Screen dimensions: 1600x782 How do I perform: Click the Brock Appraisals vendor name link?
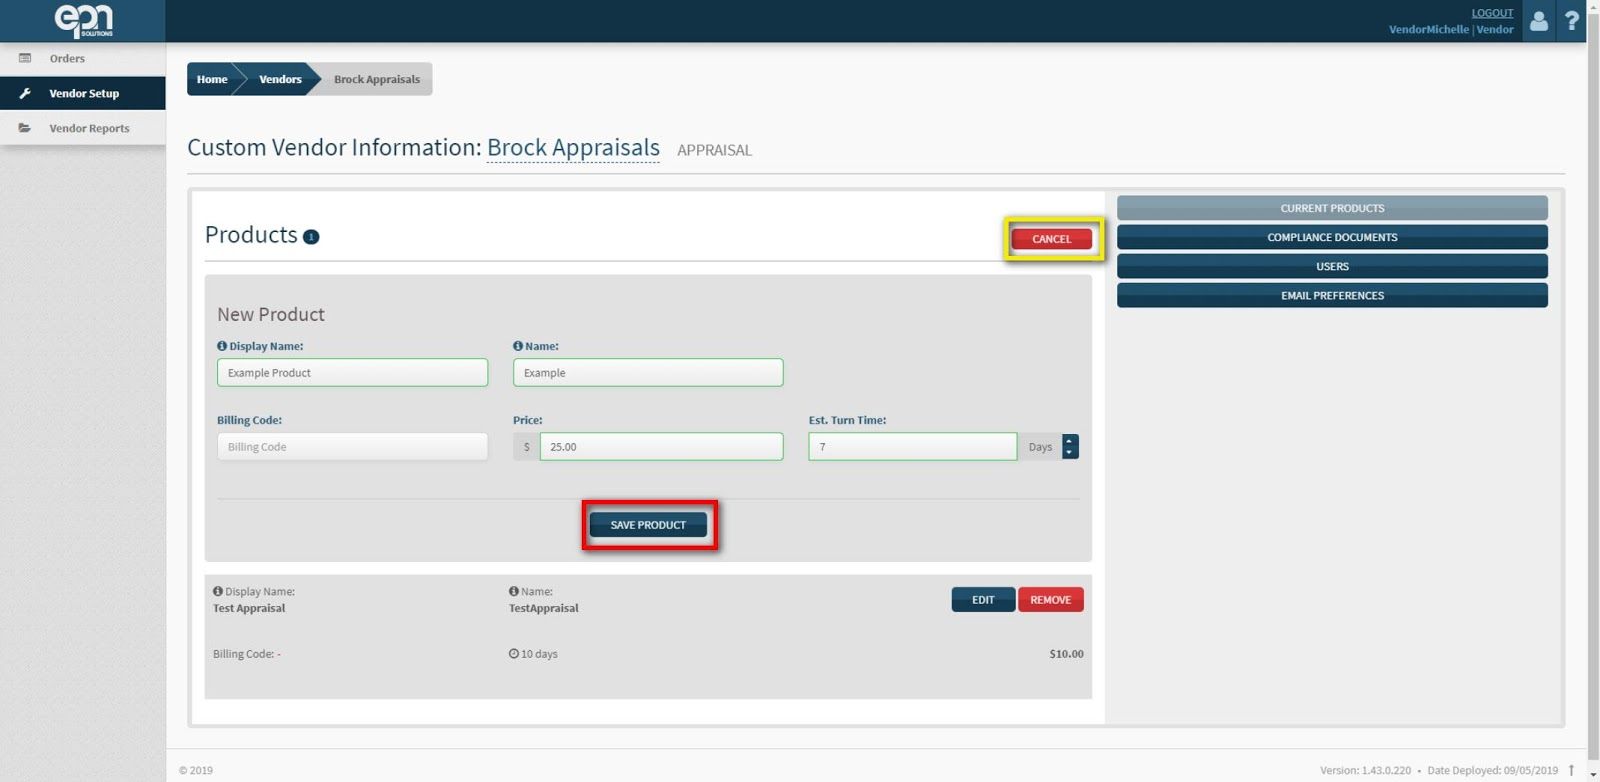tap(573, 148)
